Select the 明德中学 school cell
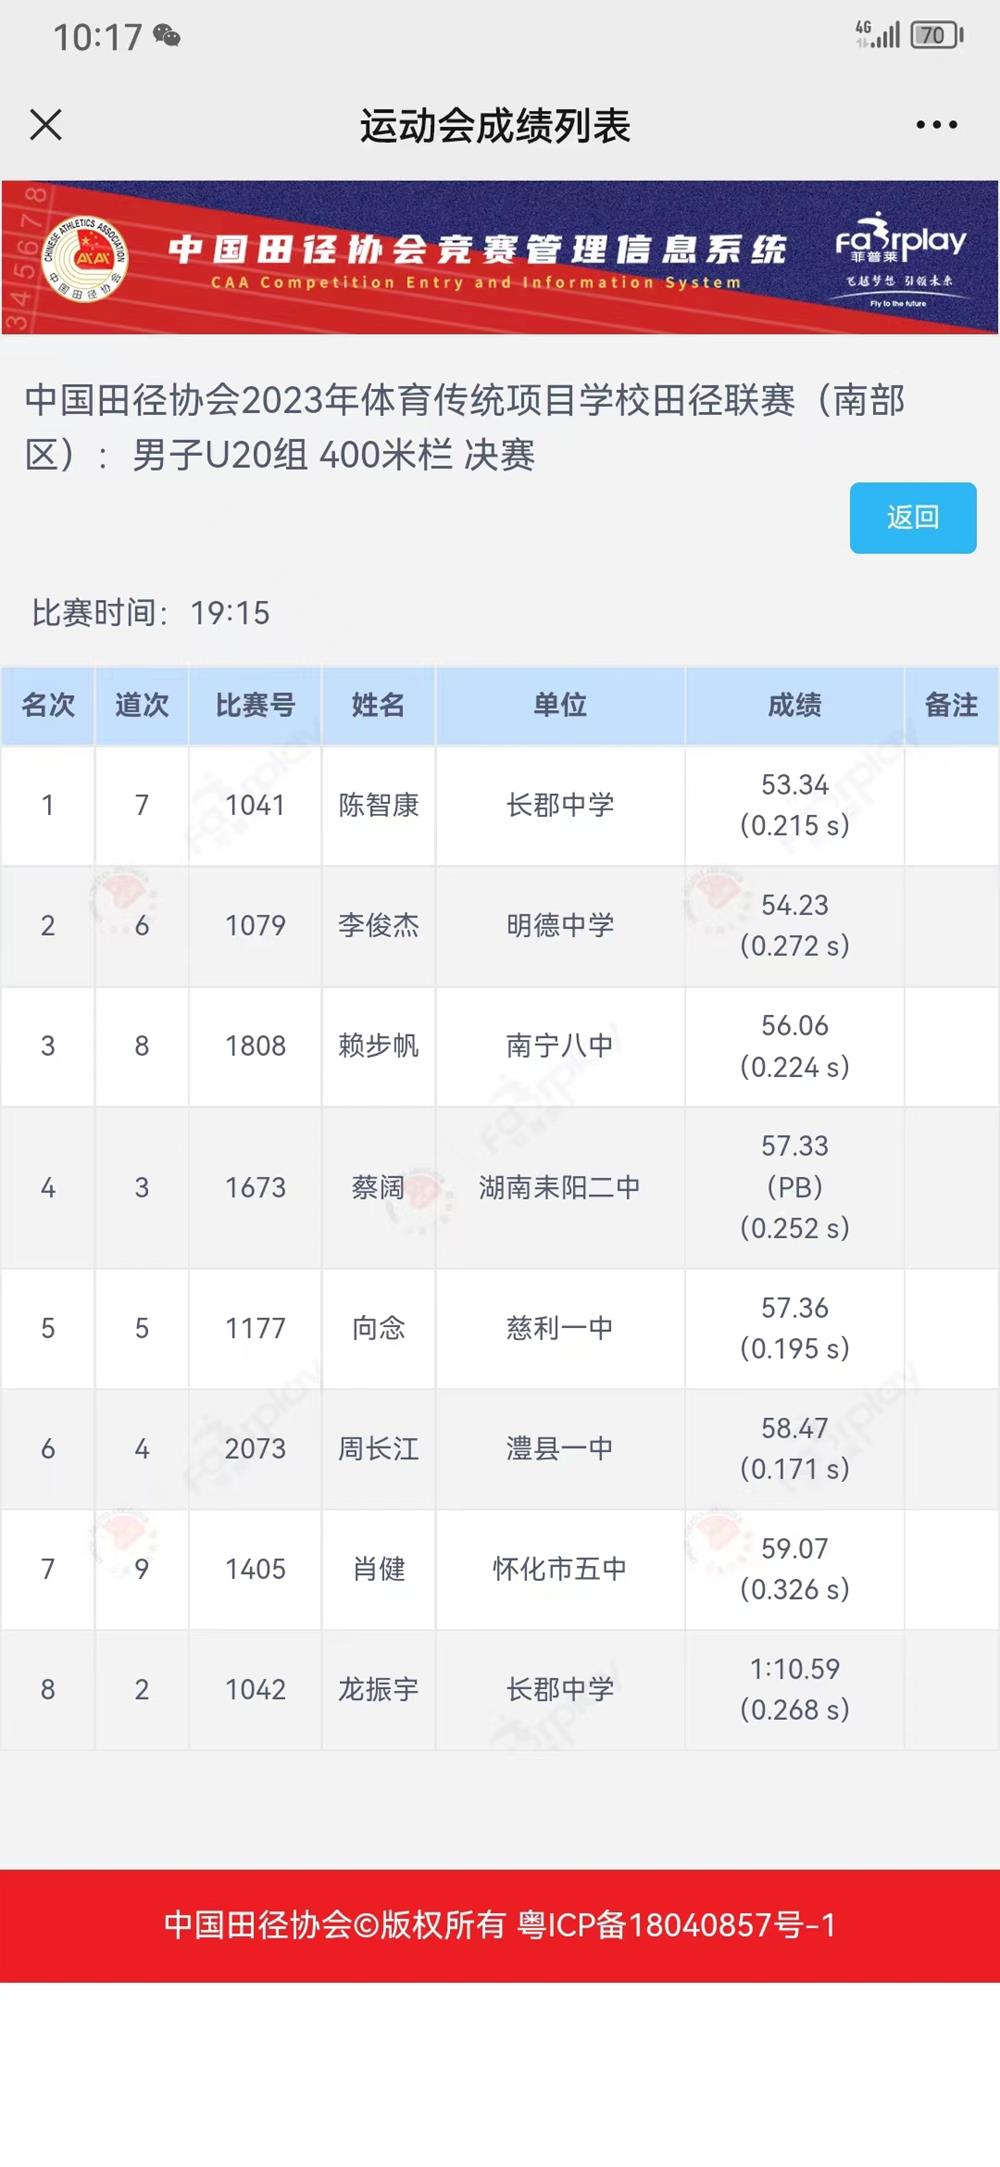1000x2167 pixels. pyautogui.click(x=559, y=925)
